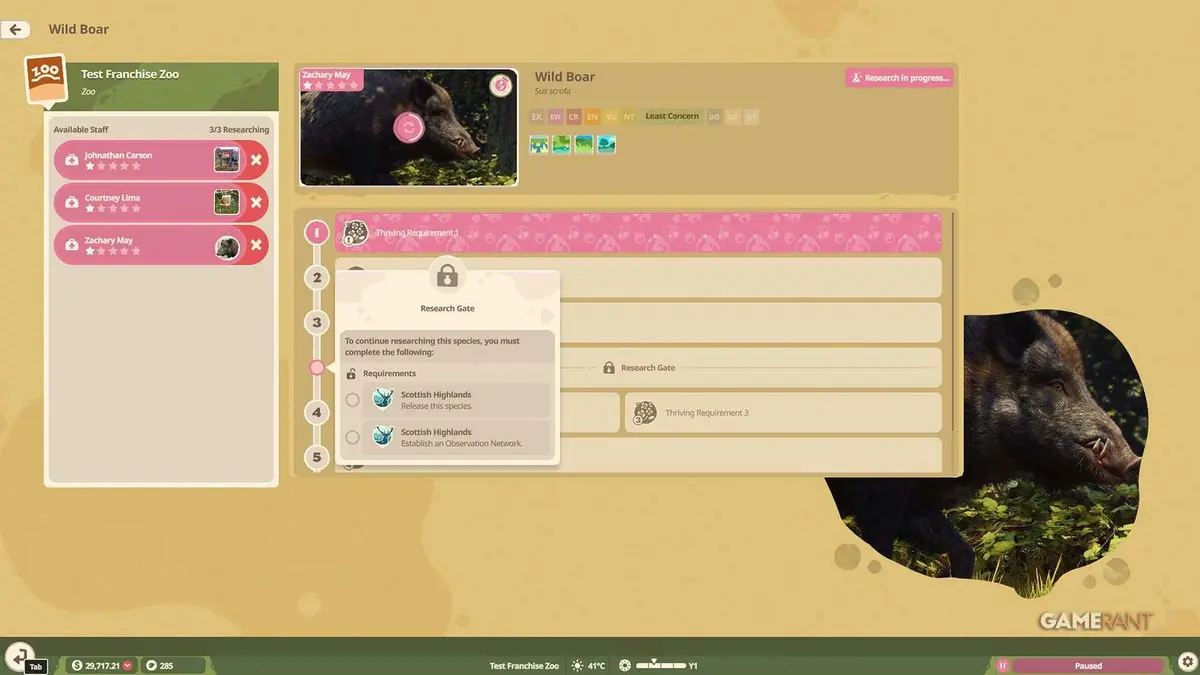Select the pink Research Gate timeline dot

pyautogui.click(x=317, y=367)
